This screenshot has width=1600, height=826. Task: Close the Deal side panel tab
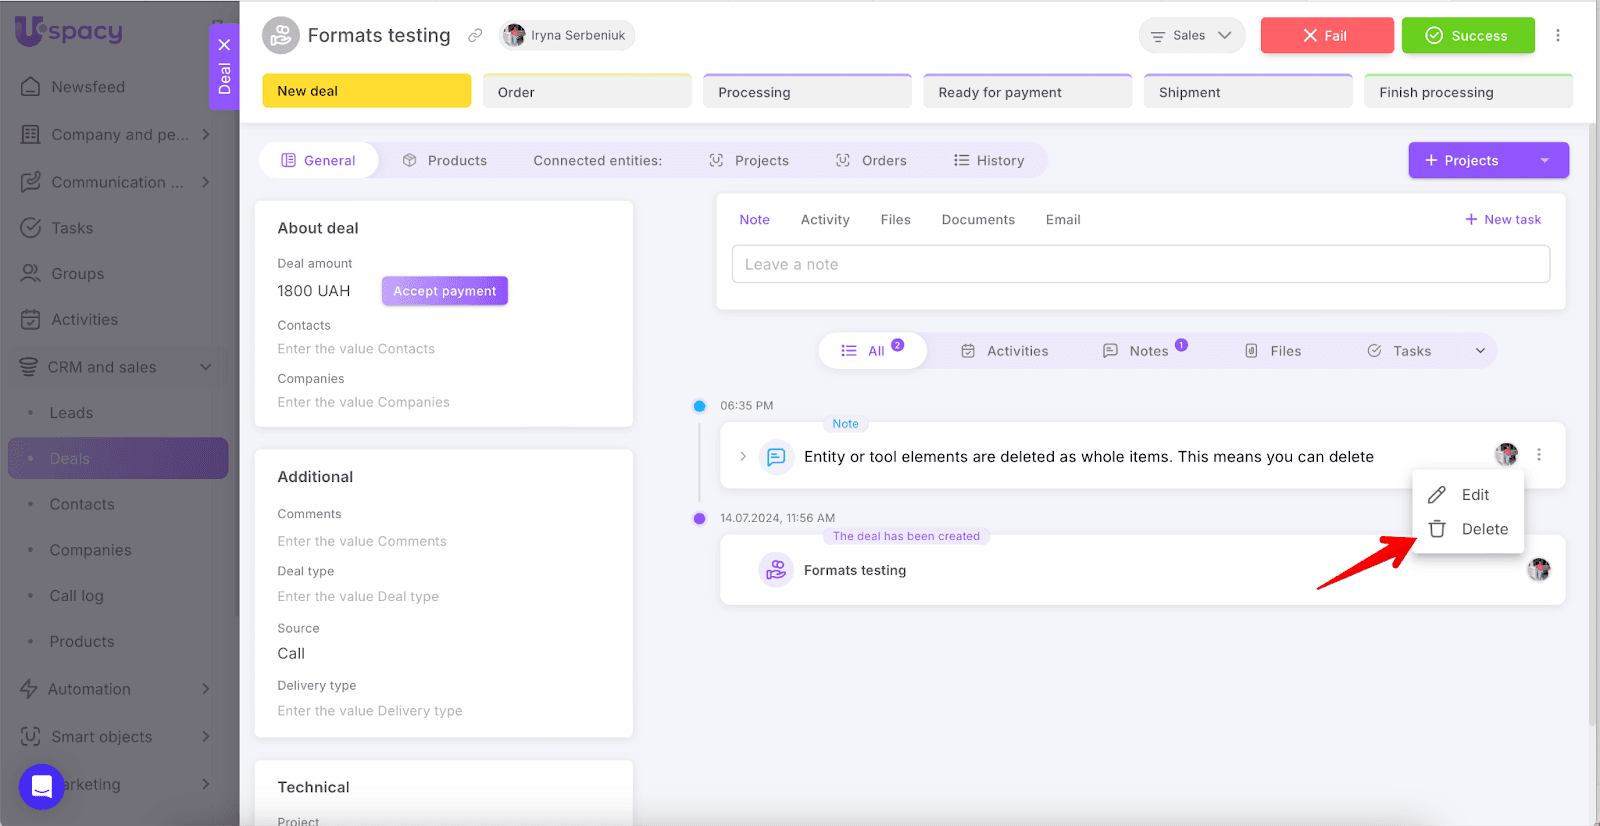pyautogui.click(x=224, y=45)
